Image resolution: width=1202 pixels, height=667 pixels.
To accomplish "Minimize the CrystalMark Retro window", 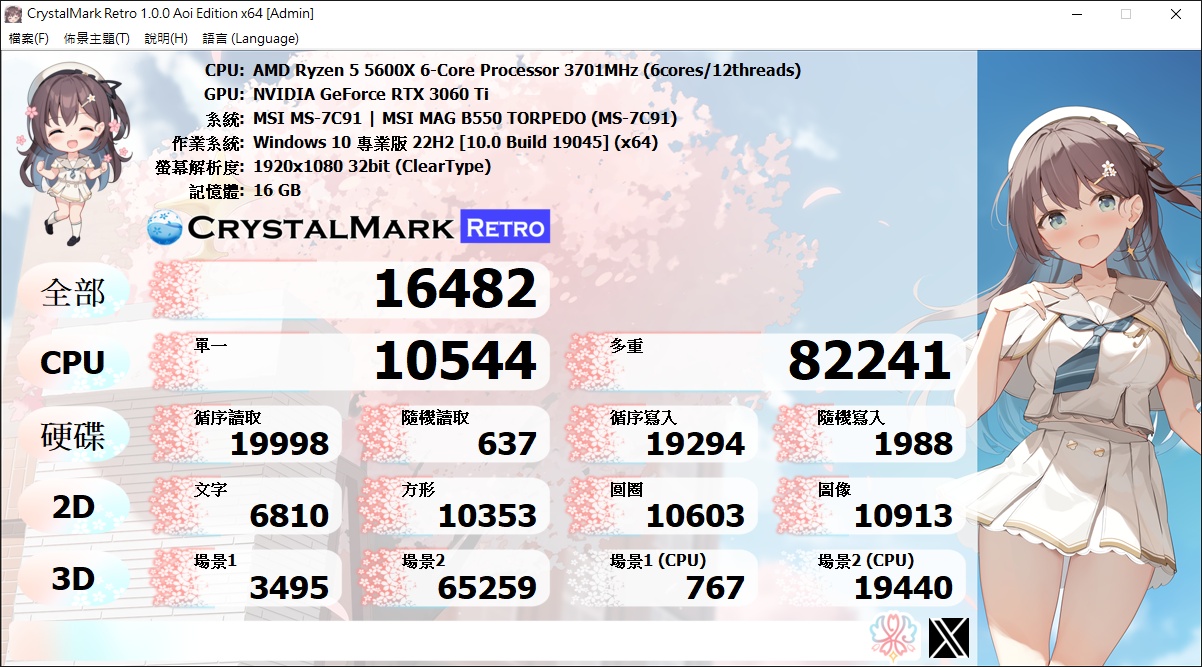I will click(x=1077, y=14).
